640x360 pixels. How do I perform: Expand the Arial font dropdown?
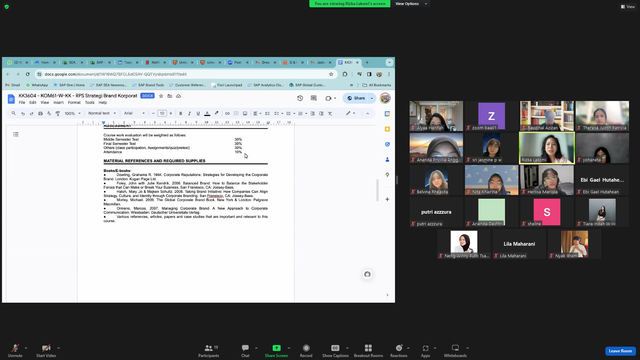coord(134,113)
